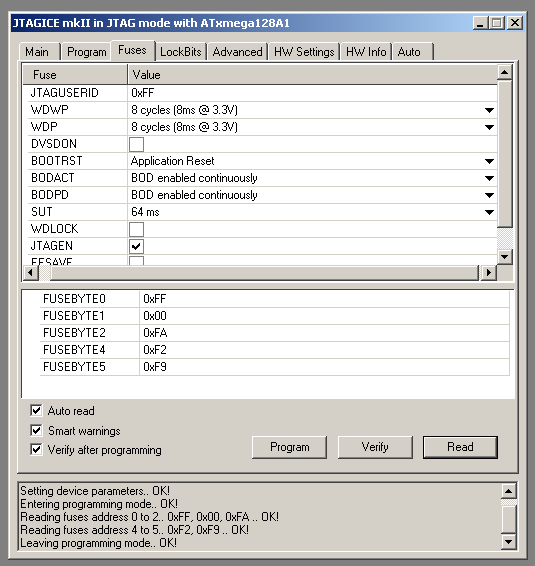Click the '64 ms' SUT value
This screenshot has width=535, height=566.
pyautogui.click(x=145, y=212)
